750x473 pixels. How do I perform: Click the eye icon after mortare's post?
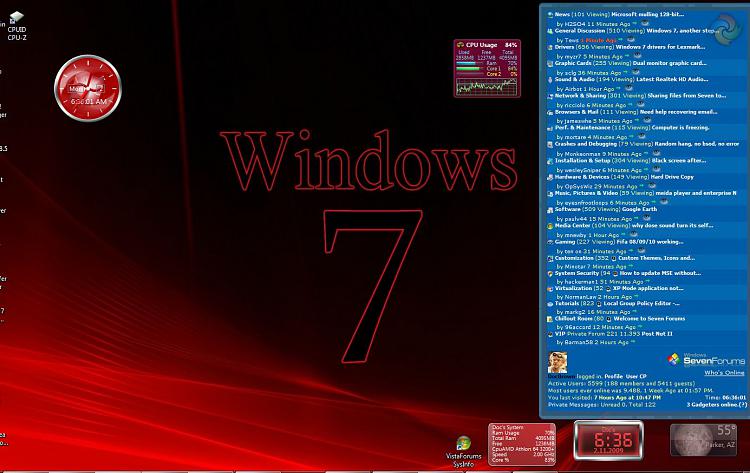pyautogui.click(x=642, y=136)
